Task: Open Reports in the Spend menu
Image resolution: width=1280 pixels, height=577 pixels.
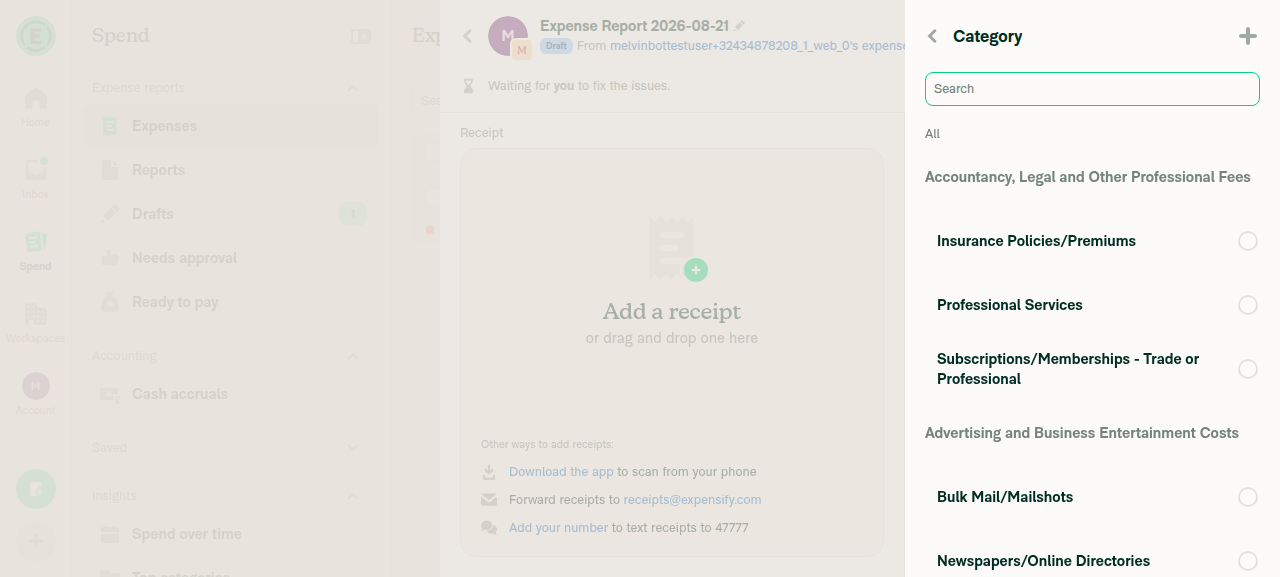Action: coord(231,170)
